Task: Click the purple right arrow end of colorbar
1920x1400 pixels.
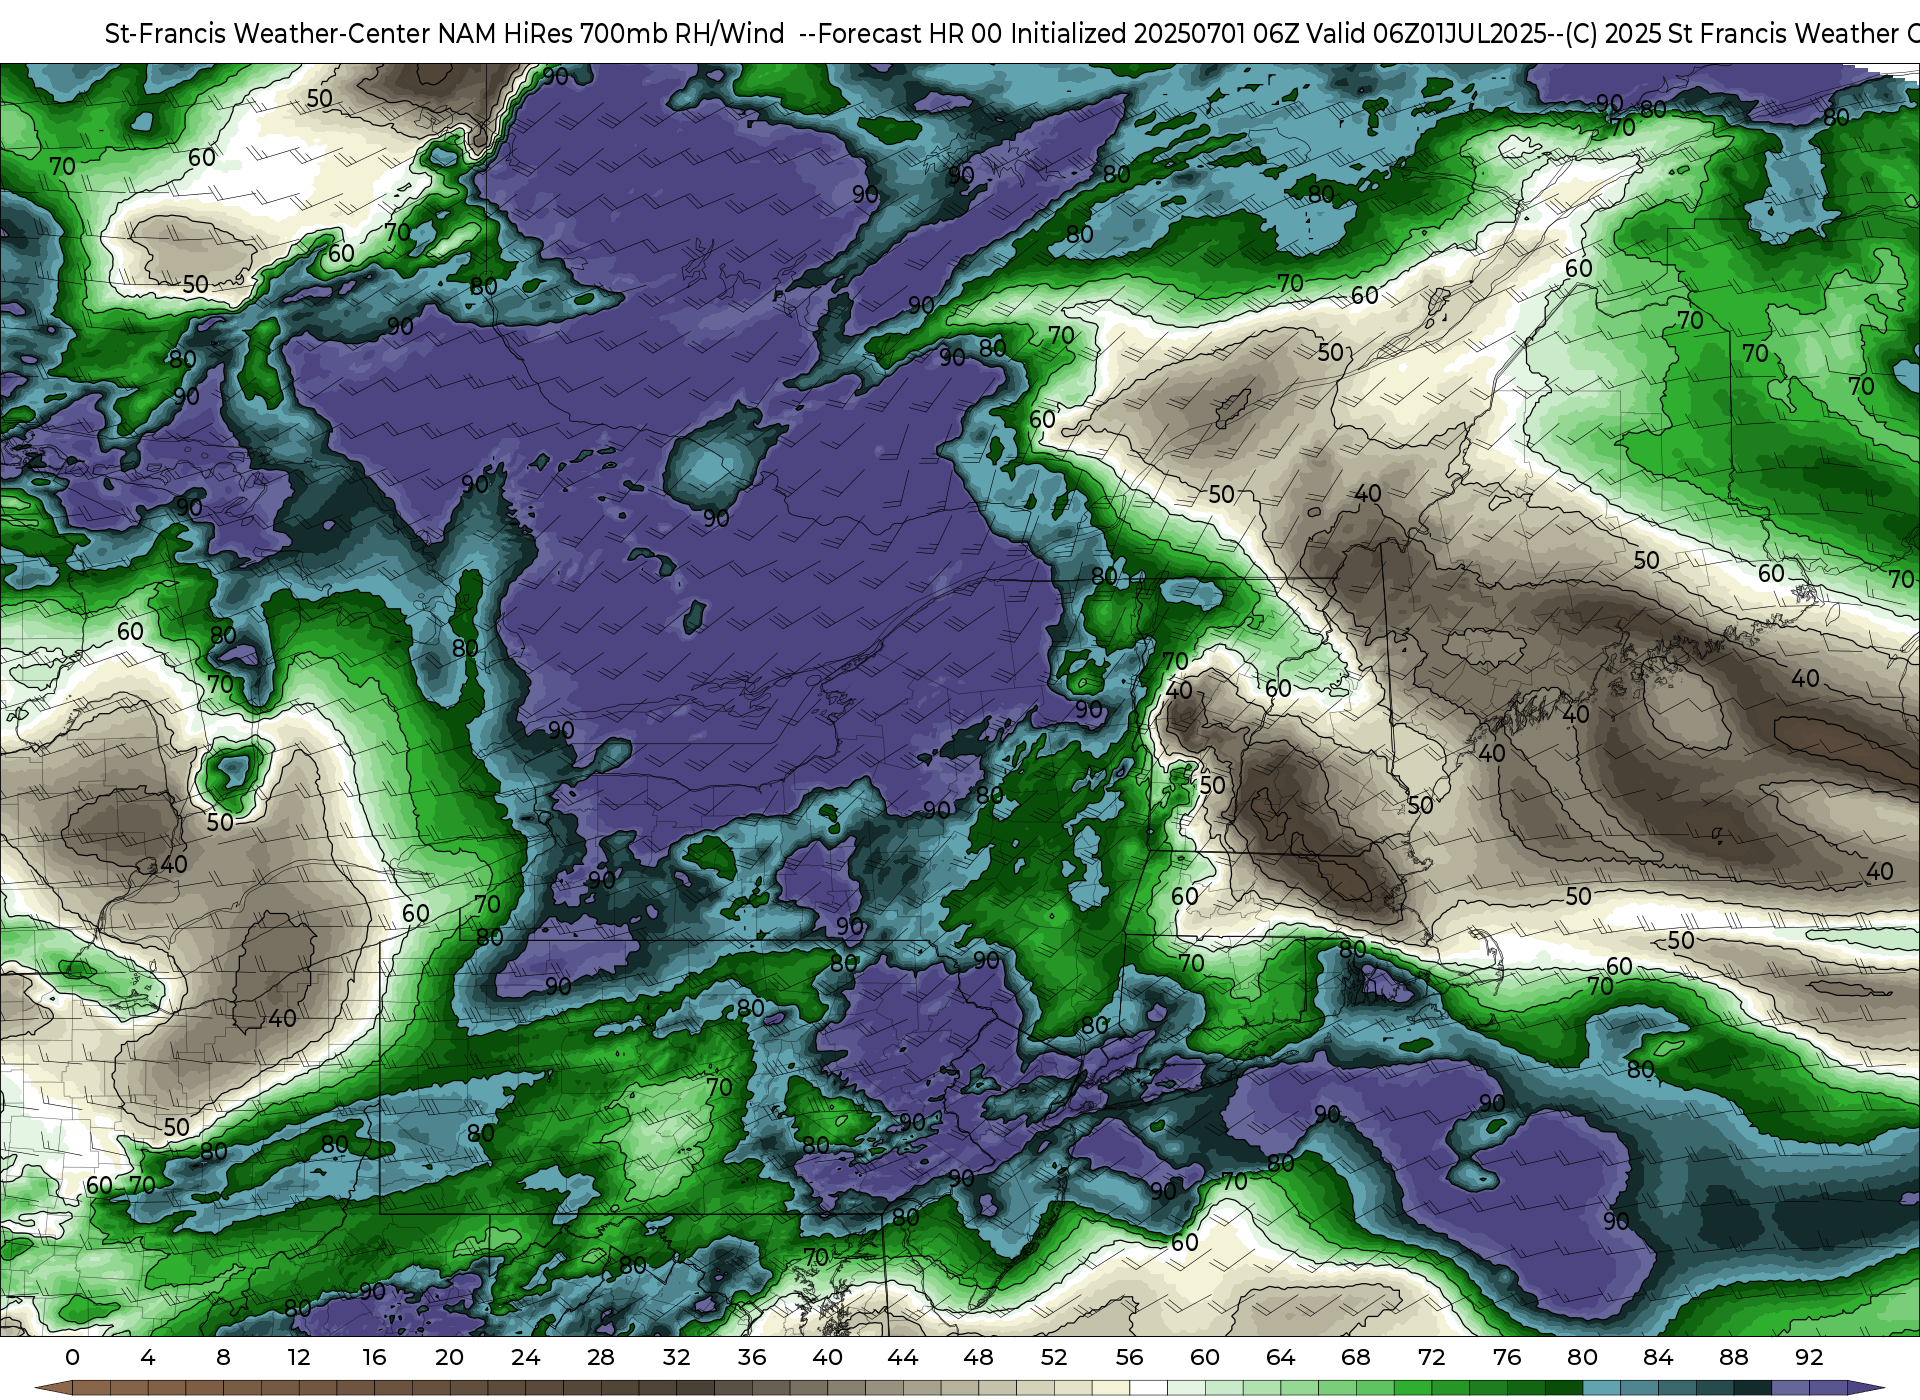Action: pos(1865,1388)
